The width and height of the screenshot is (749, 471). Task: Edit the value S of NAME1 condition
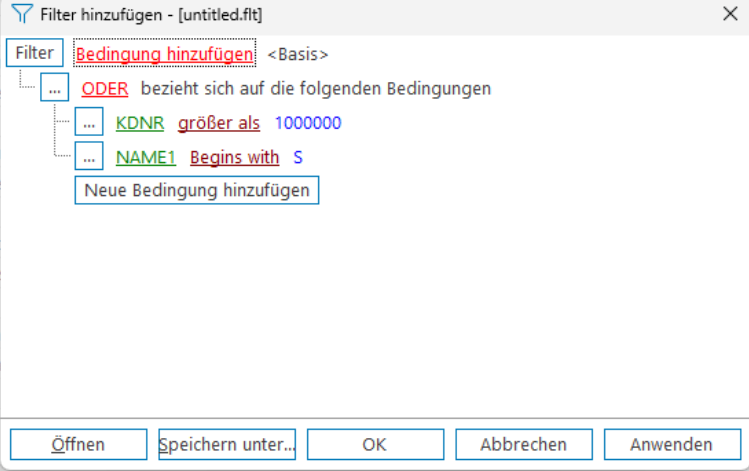point(298,157)
